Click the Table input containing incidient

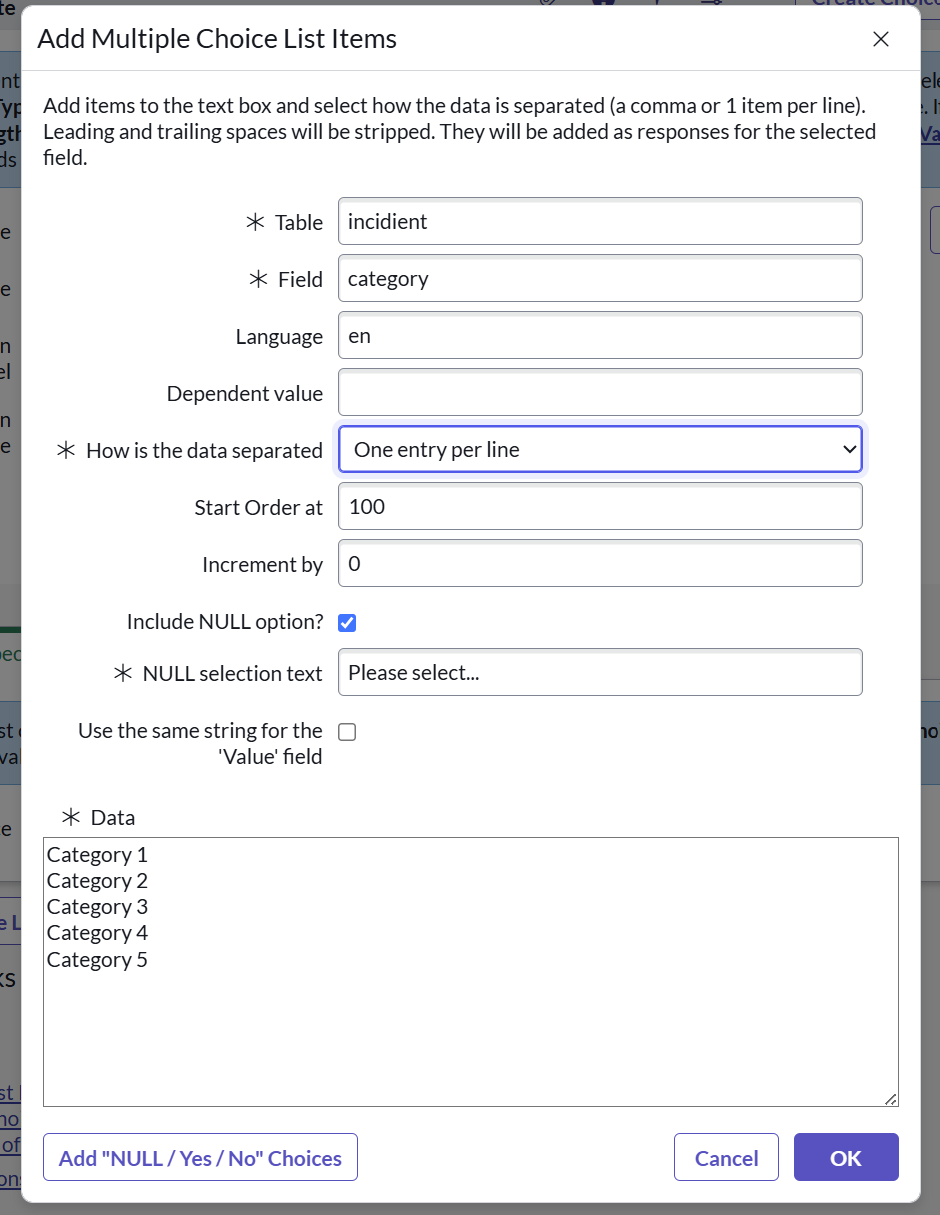point(600,222)
